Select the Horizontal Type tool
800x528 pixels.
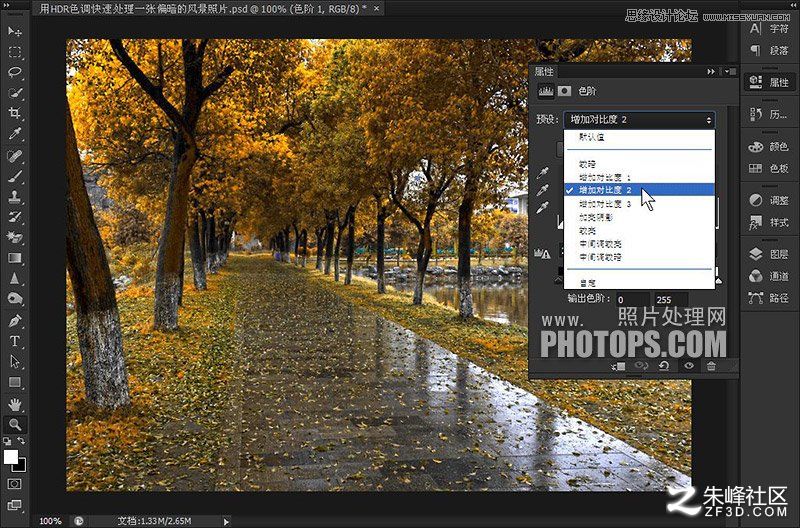point(14,341)
